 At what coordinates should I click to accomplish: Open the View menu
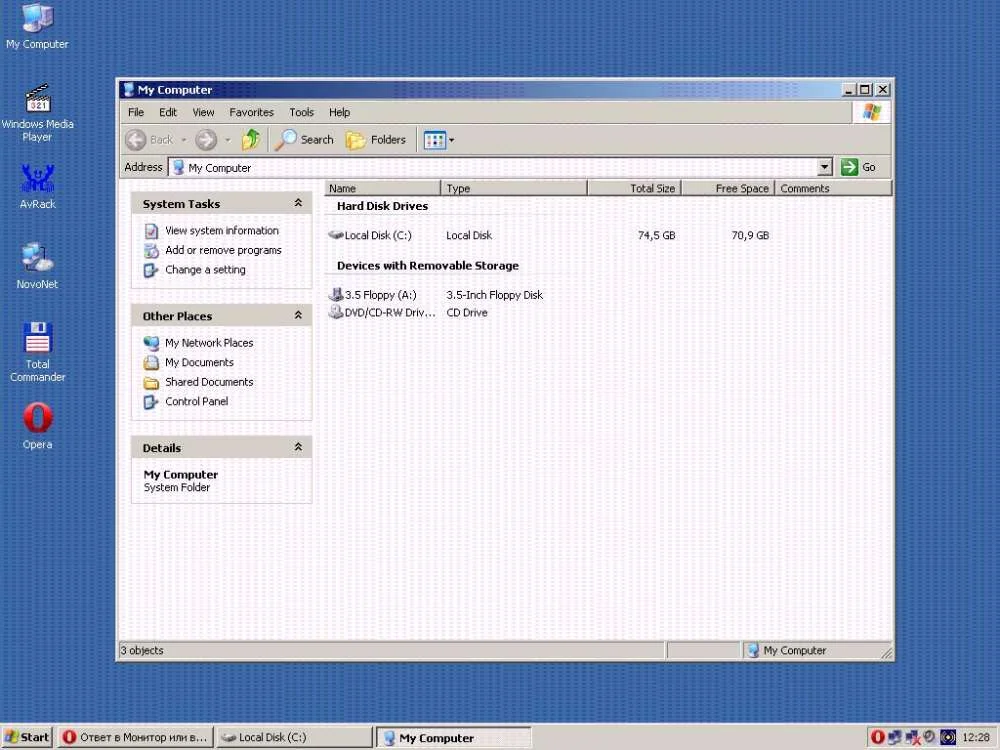point(203,112)
